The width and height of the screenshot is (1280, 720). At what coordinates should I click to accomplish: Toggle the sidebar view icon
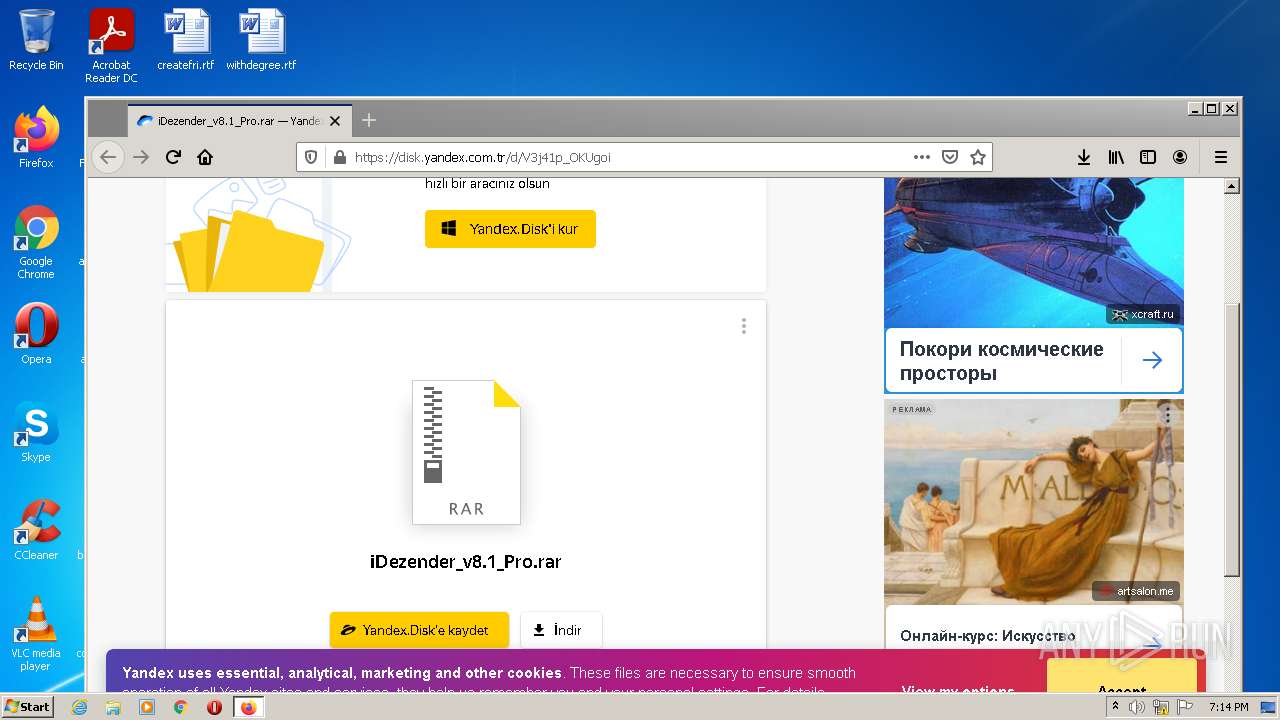(x=1148, y=157)
